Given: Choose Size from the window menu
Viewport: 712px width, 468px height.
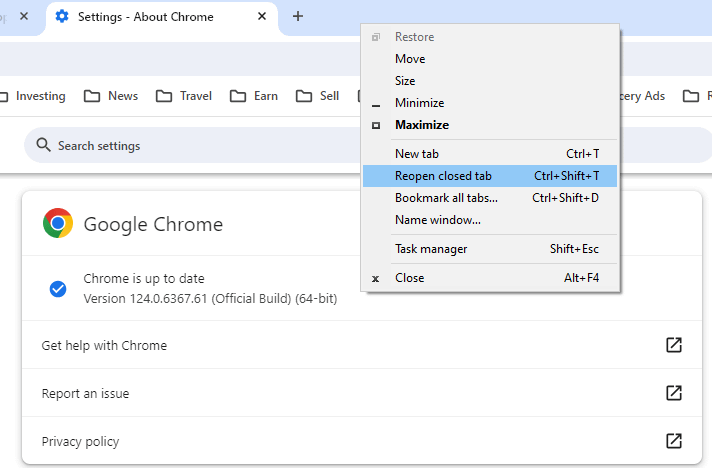Looking at the screenshot, I should click(490, 81).
